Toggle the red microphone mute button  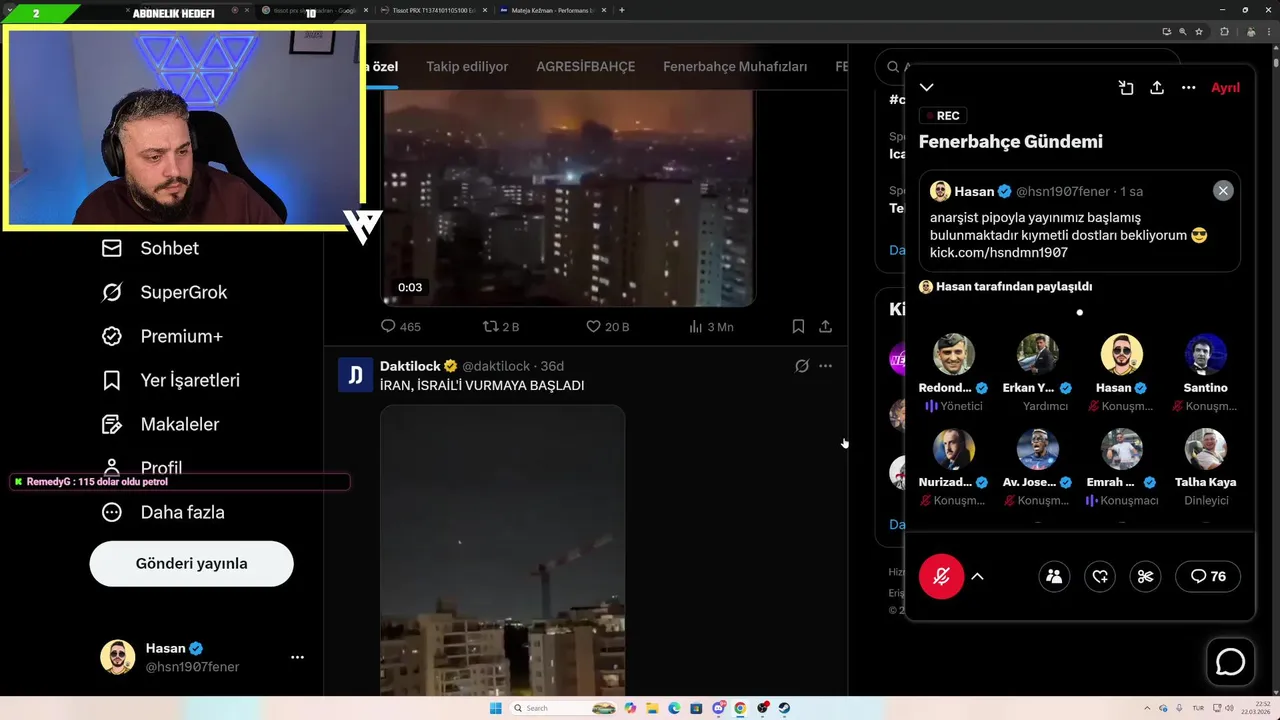coord(941,576)
